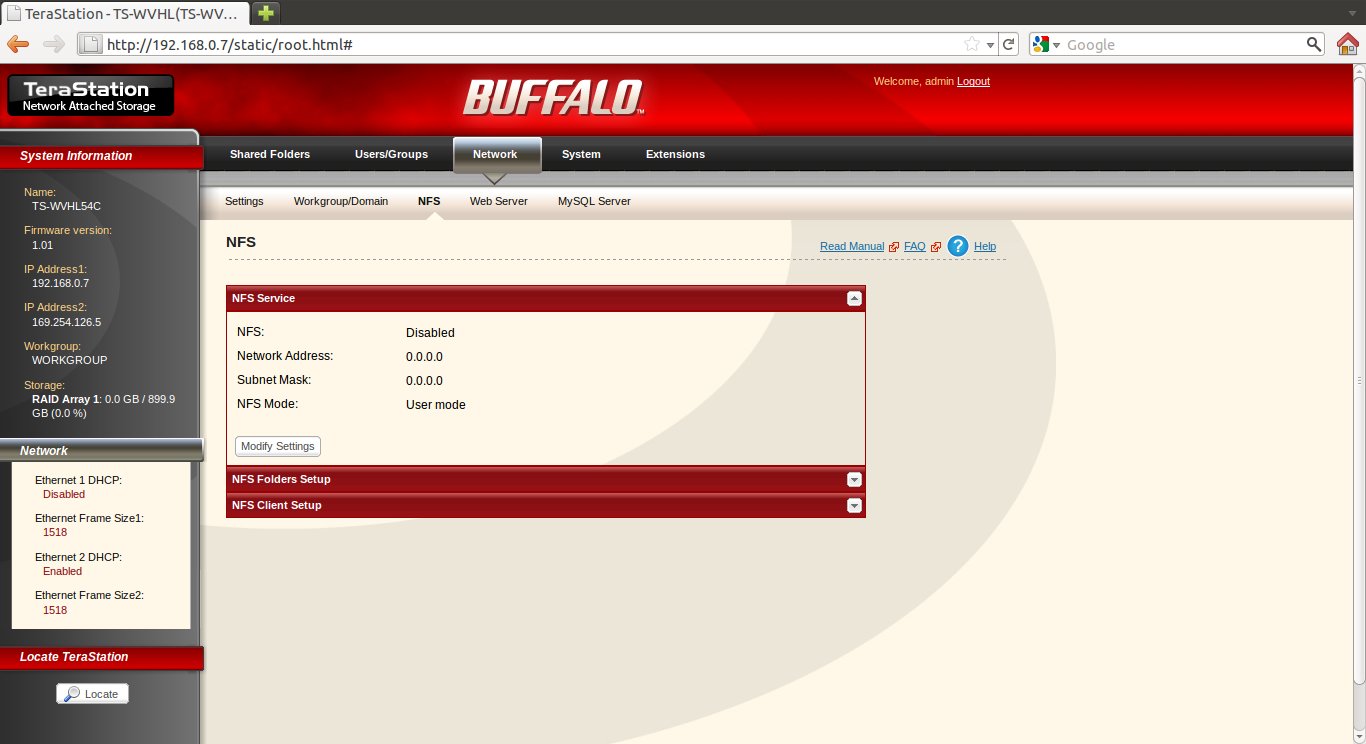The width and height of the screenshot is (1366, 744).
Task: Click the Logout link
Action: click(973, 81)
